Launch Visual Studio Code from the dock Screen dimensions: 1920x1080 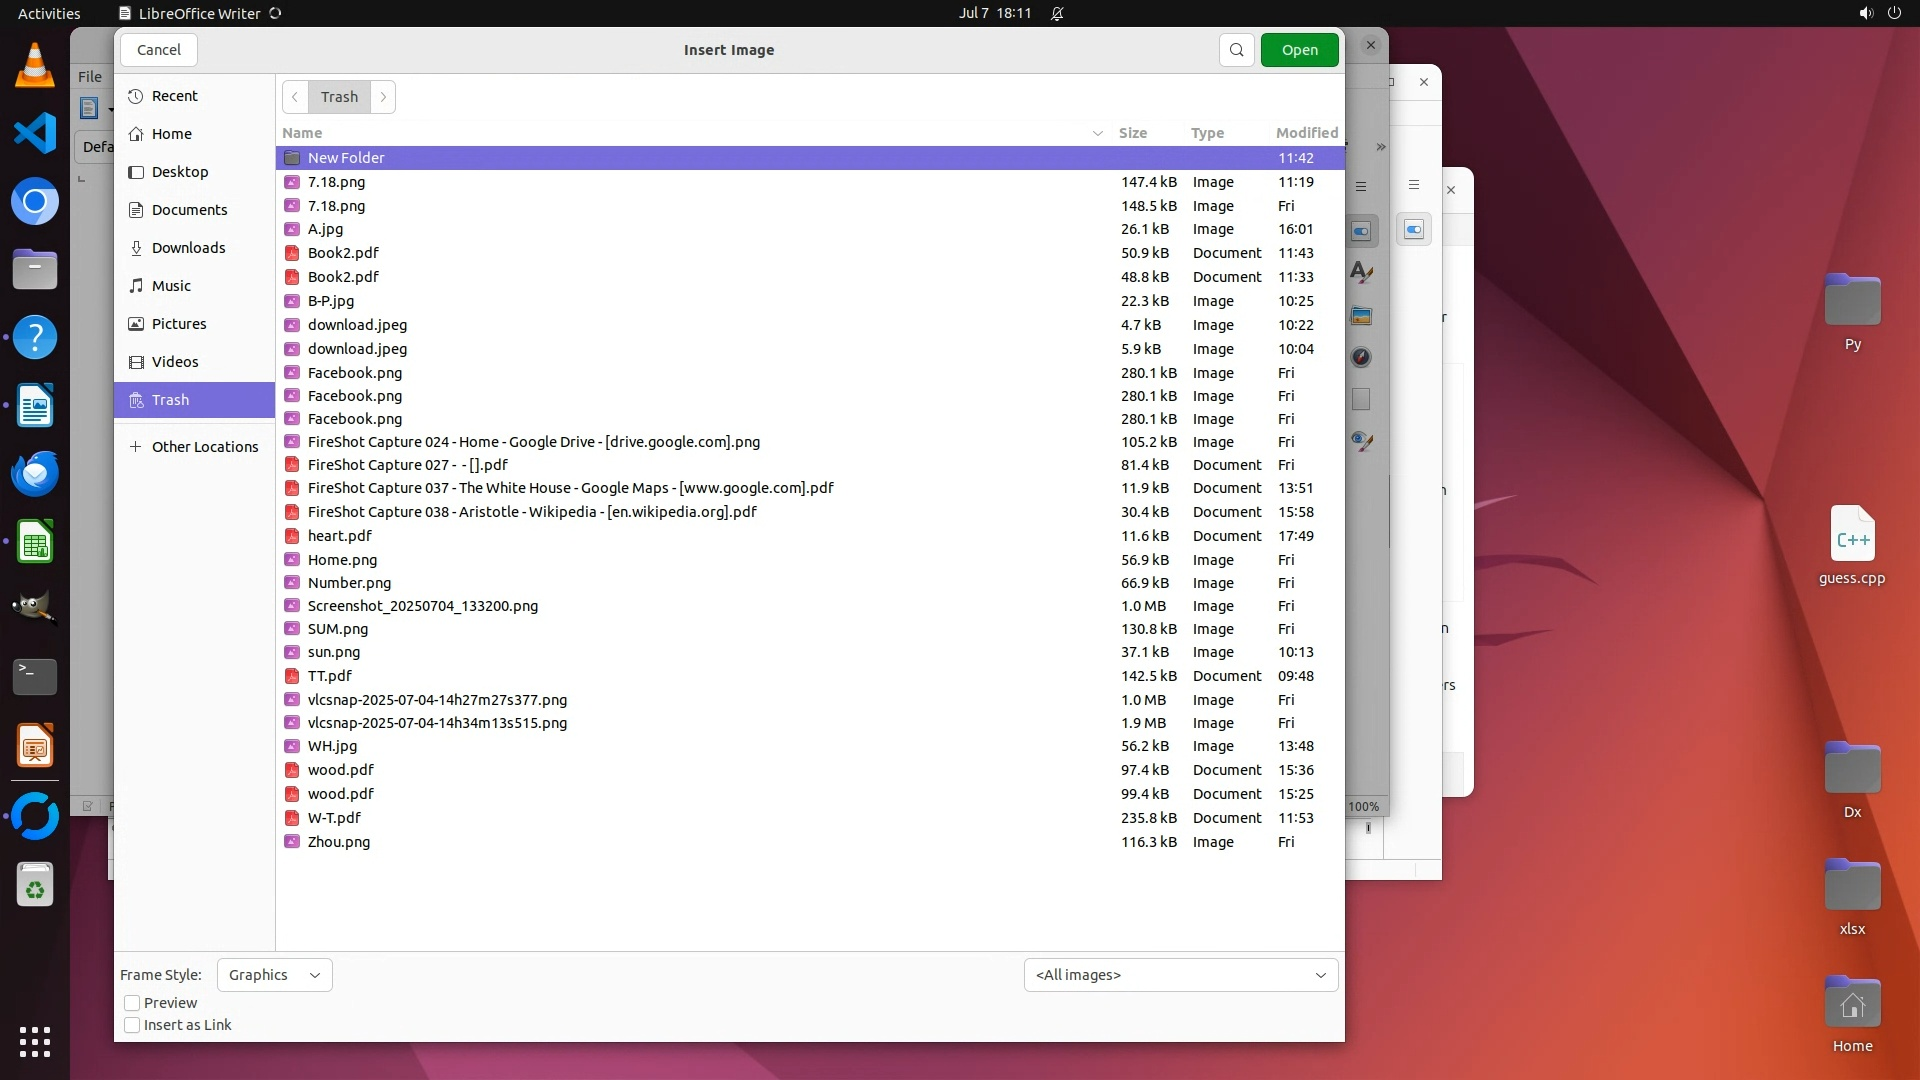point(35,134)
